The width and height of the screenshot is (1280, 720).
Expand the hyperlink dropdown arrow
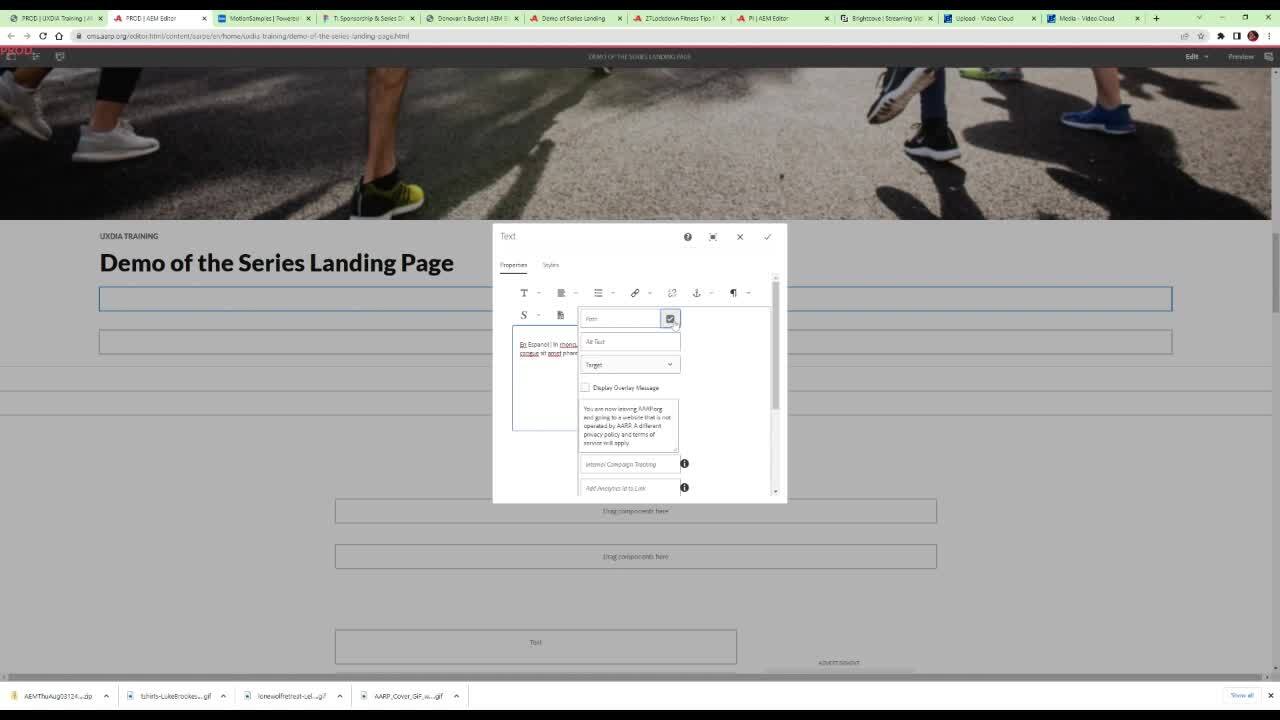point(649,293)
